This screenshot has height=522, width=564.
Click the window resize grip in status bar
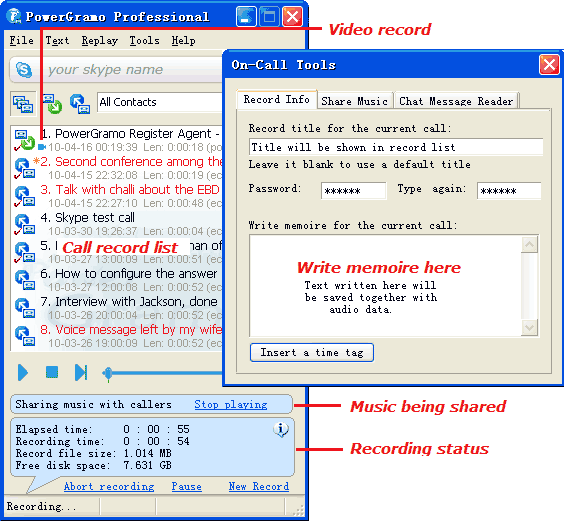(x=298, y=510)
